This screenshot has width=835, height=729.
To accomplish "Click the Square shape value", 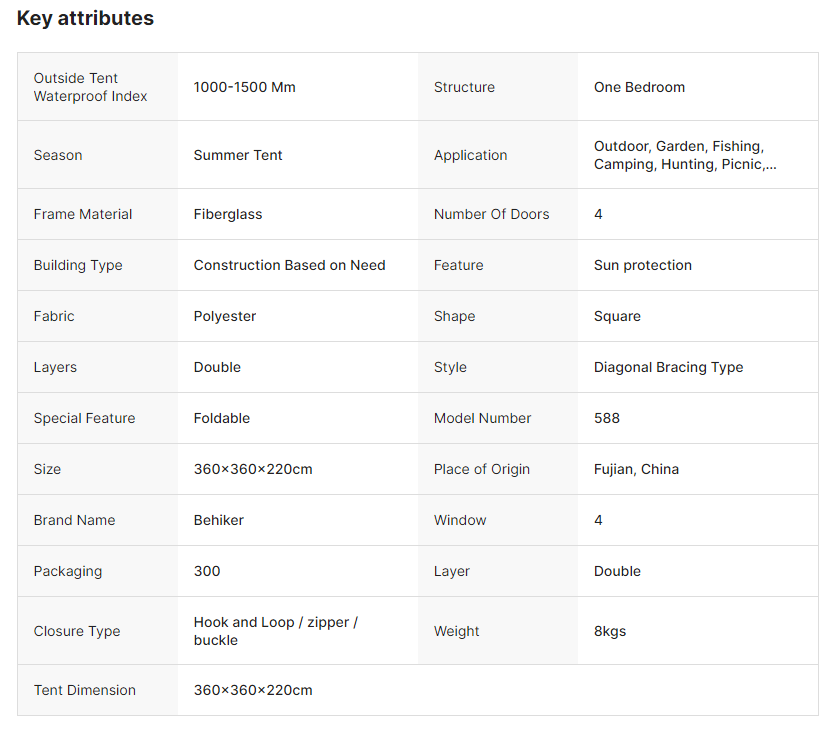I will pyautogui.click(x=617, y=316).
